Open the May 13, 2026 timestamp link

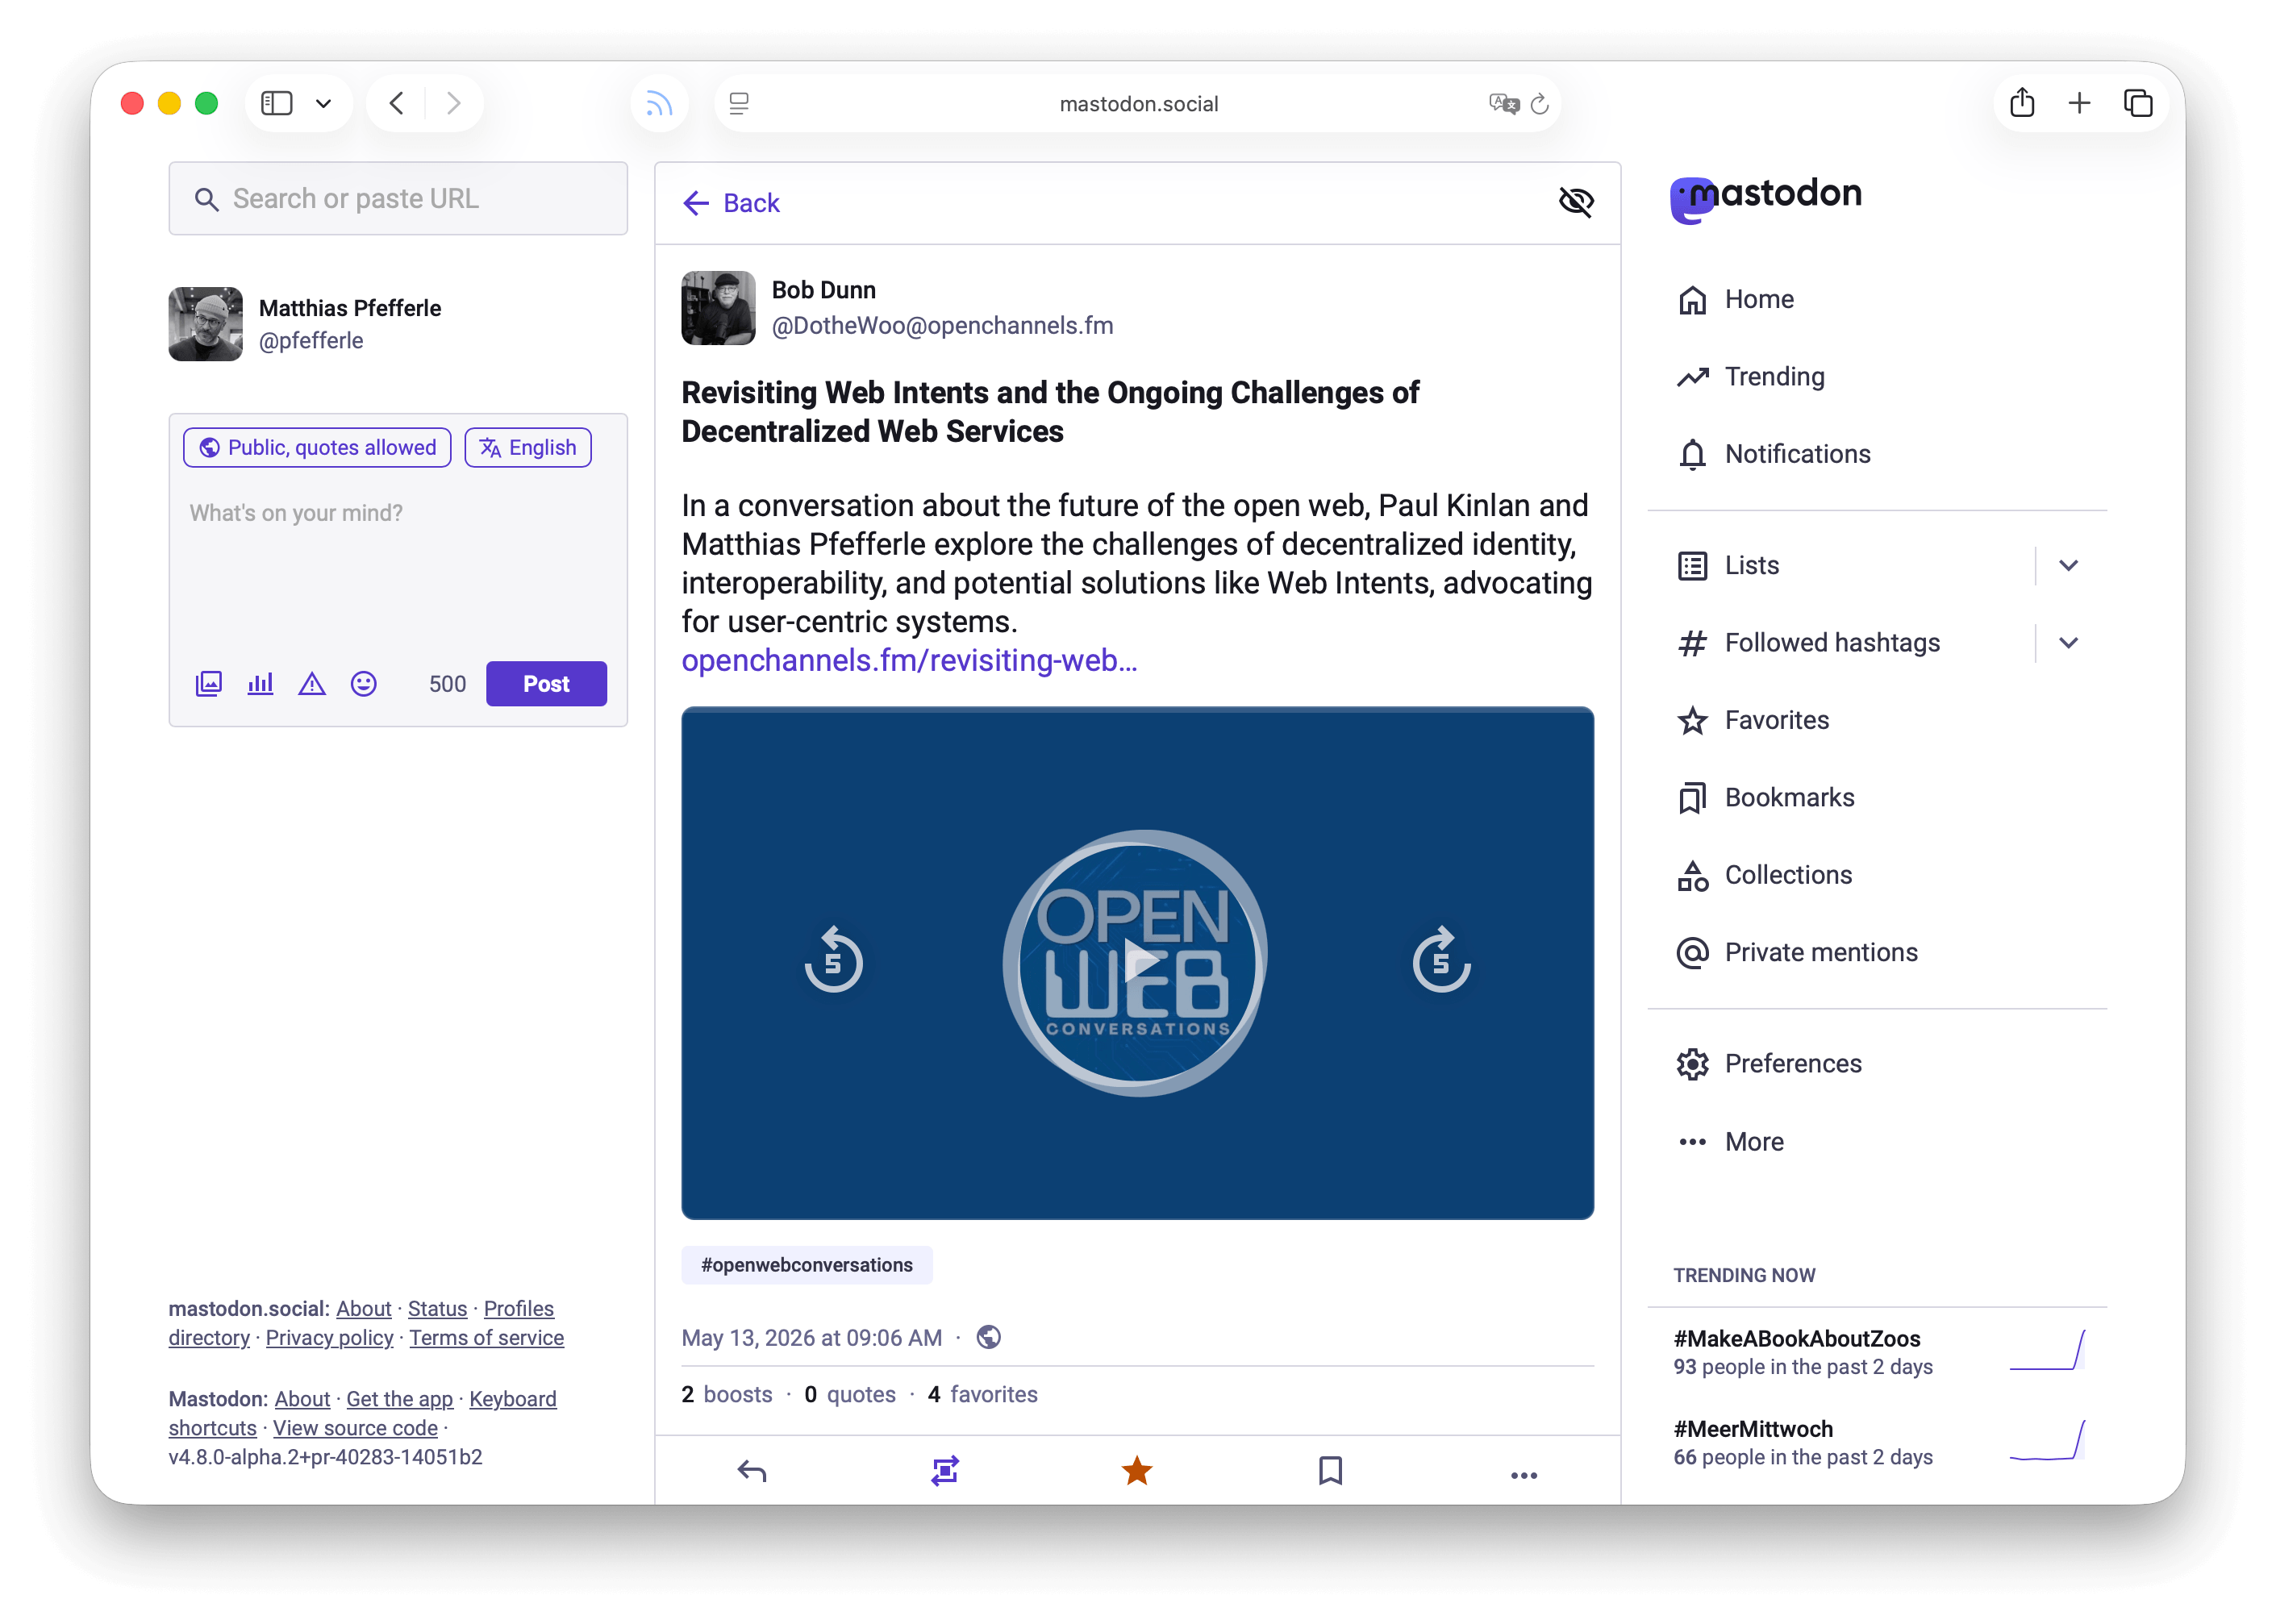[x=811, y=1337]
